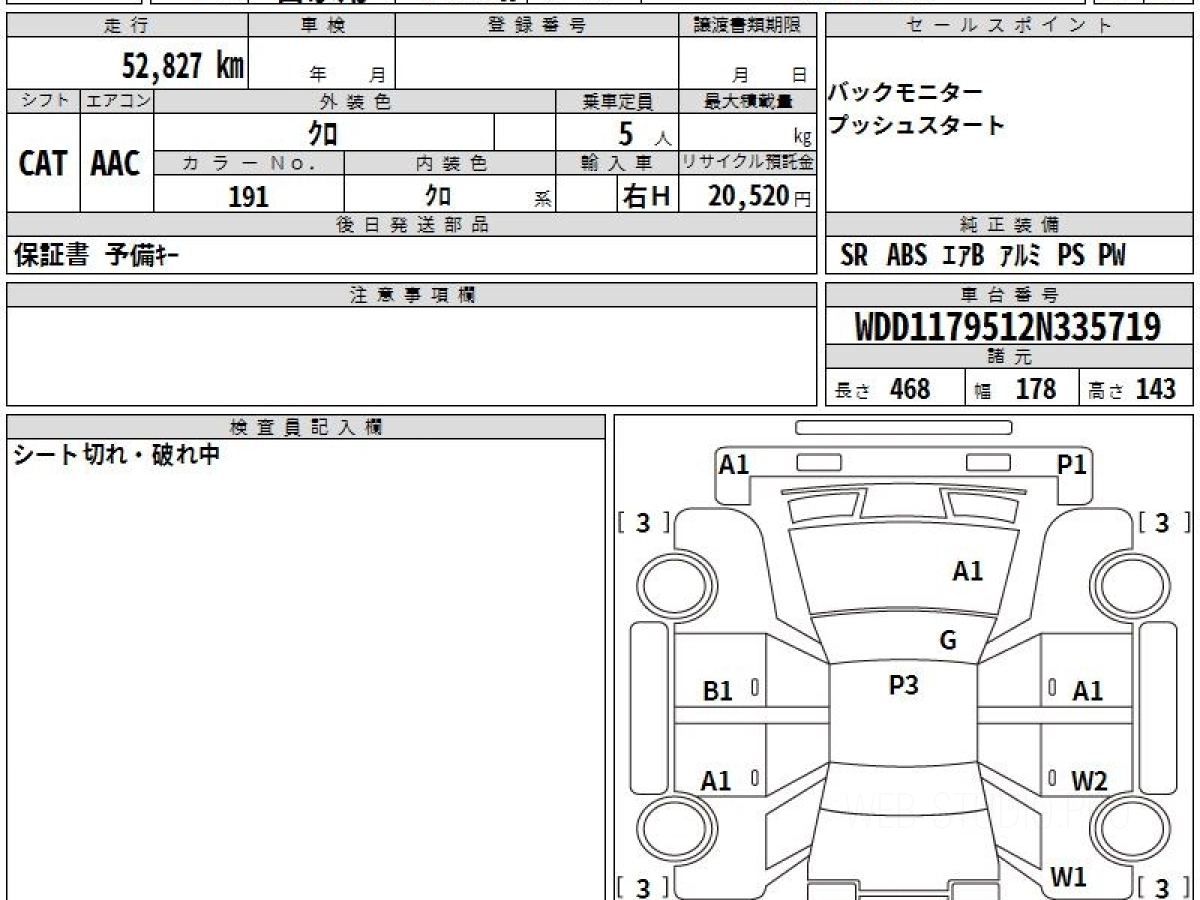
Task: Click the rear right tire rating [ 3 ]
Action: coord(1163,888)
